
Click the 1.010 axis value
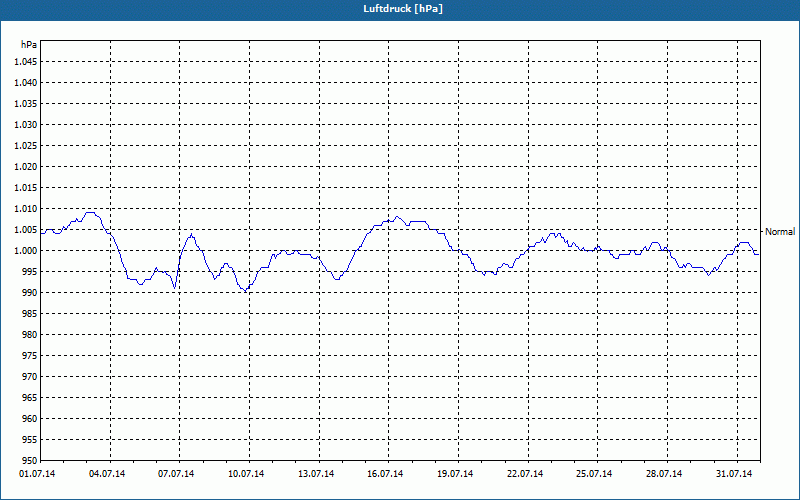pyautogui.click(x=26, y=209)
